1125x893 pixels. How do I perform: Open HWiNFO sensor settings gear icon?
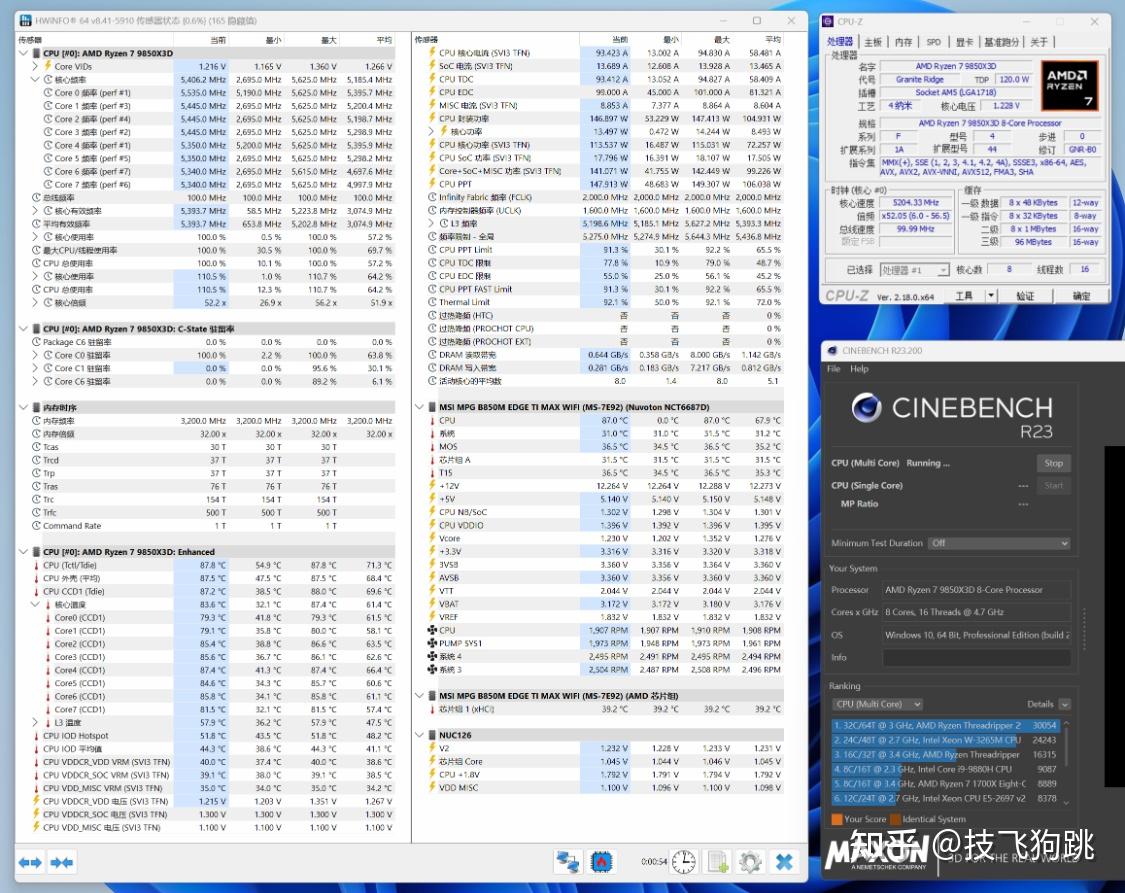[x=750, y=861]
